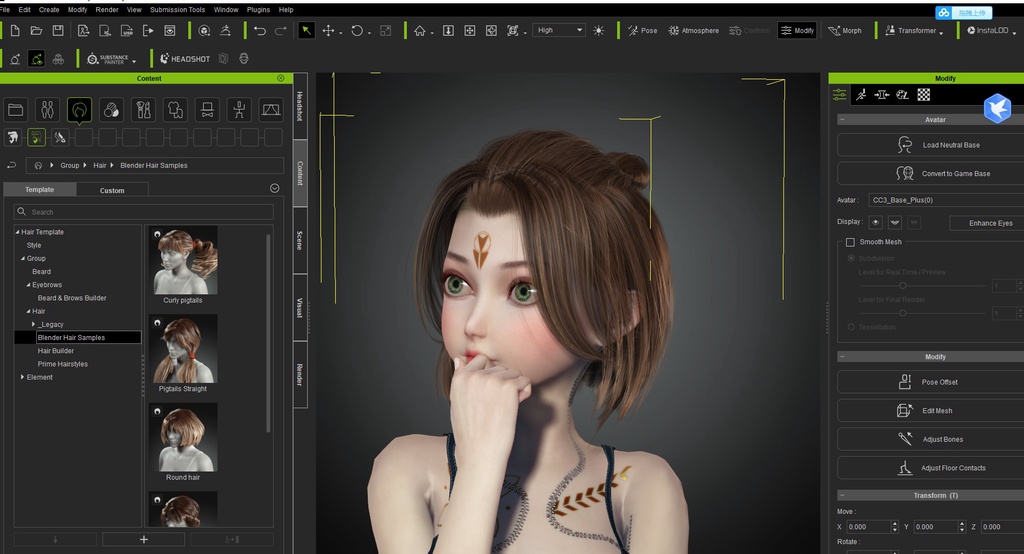Viewport: 1024px width, 554px height.
Task: Open the Project folder category icon
Action: tap(16, 109)
